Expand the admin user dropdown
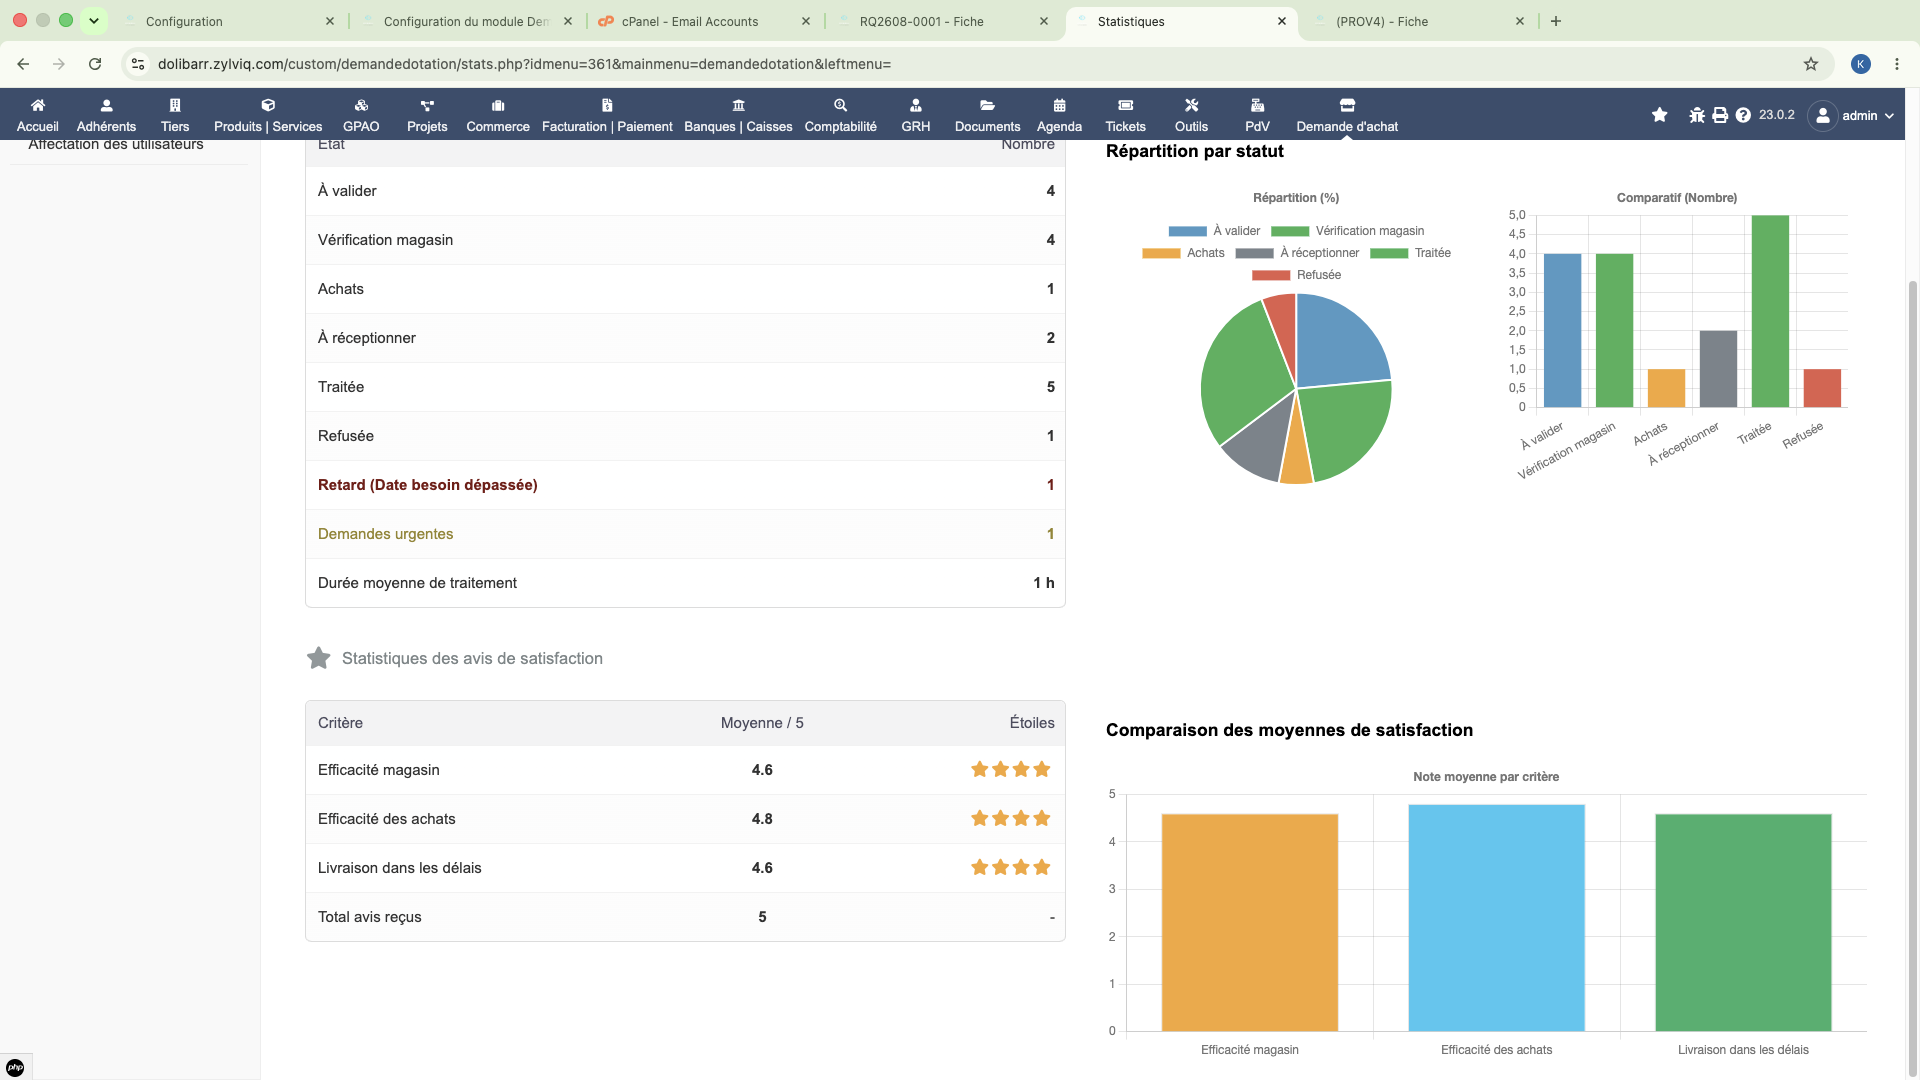The height and width of the screenshot is (1080, 1920). coord(1852,115)
